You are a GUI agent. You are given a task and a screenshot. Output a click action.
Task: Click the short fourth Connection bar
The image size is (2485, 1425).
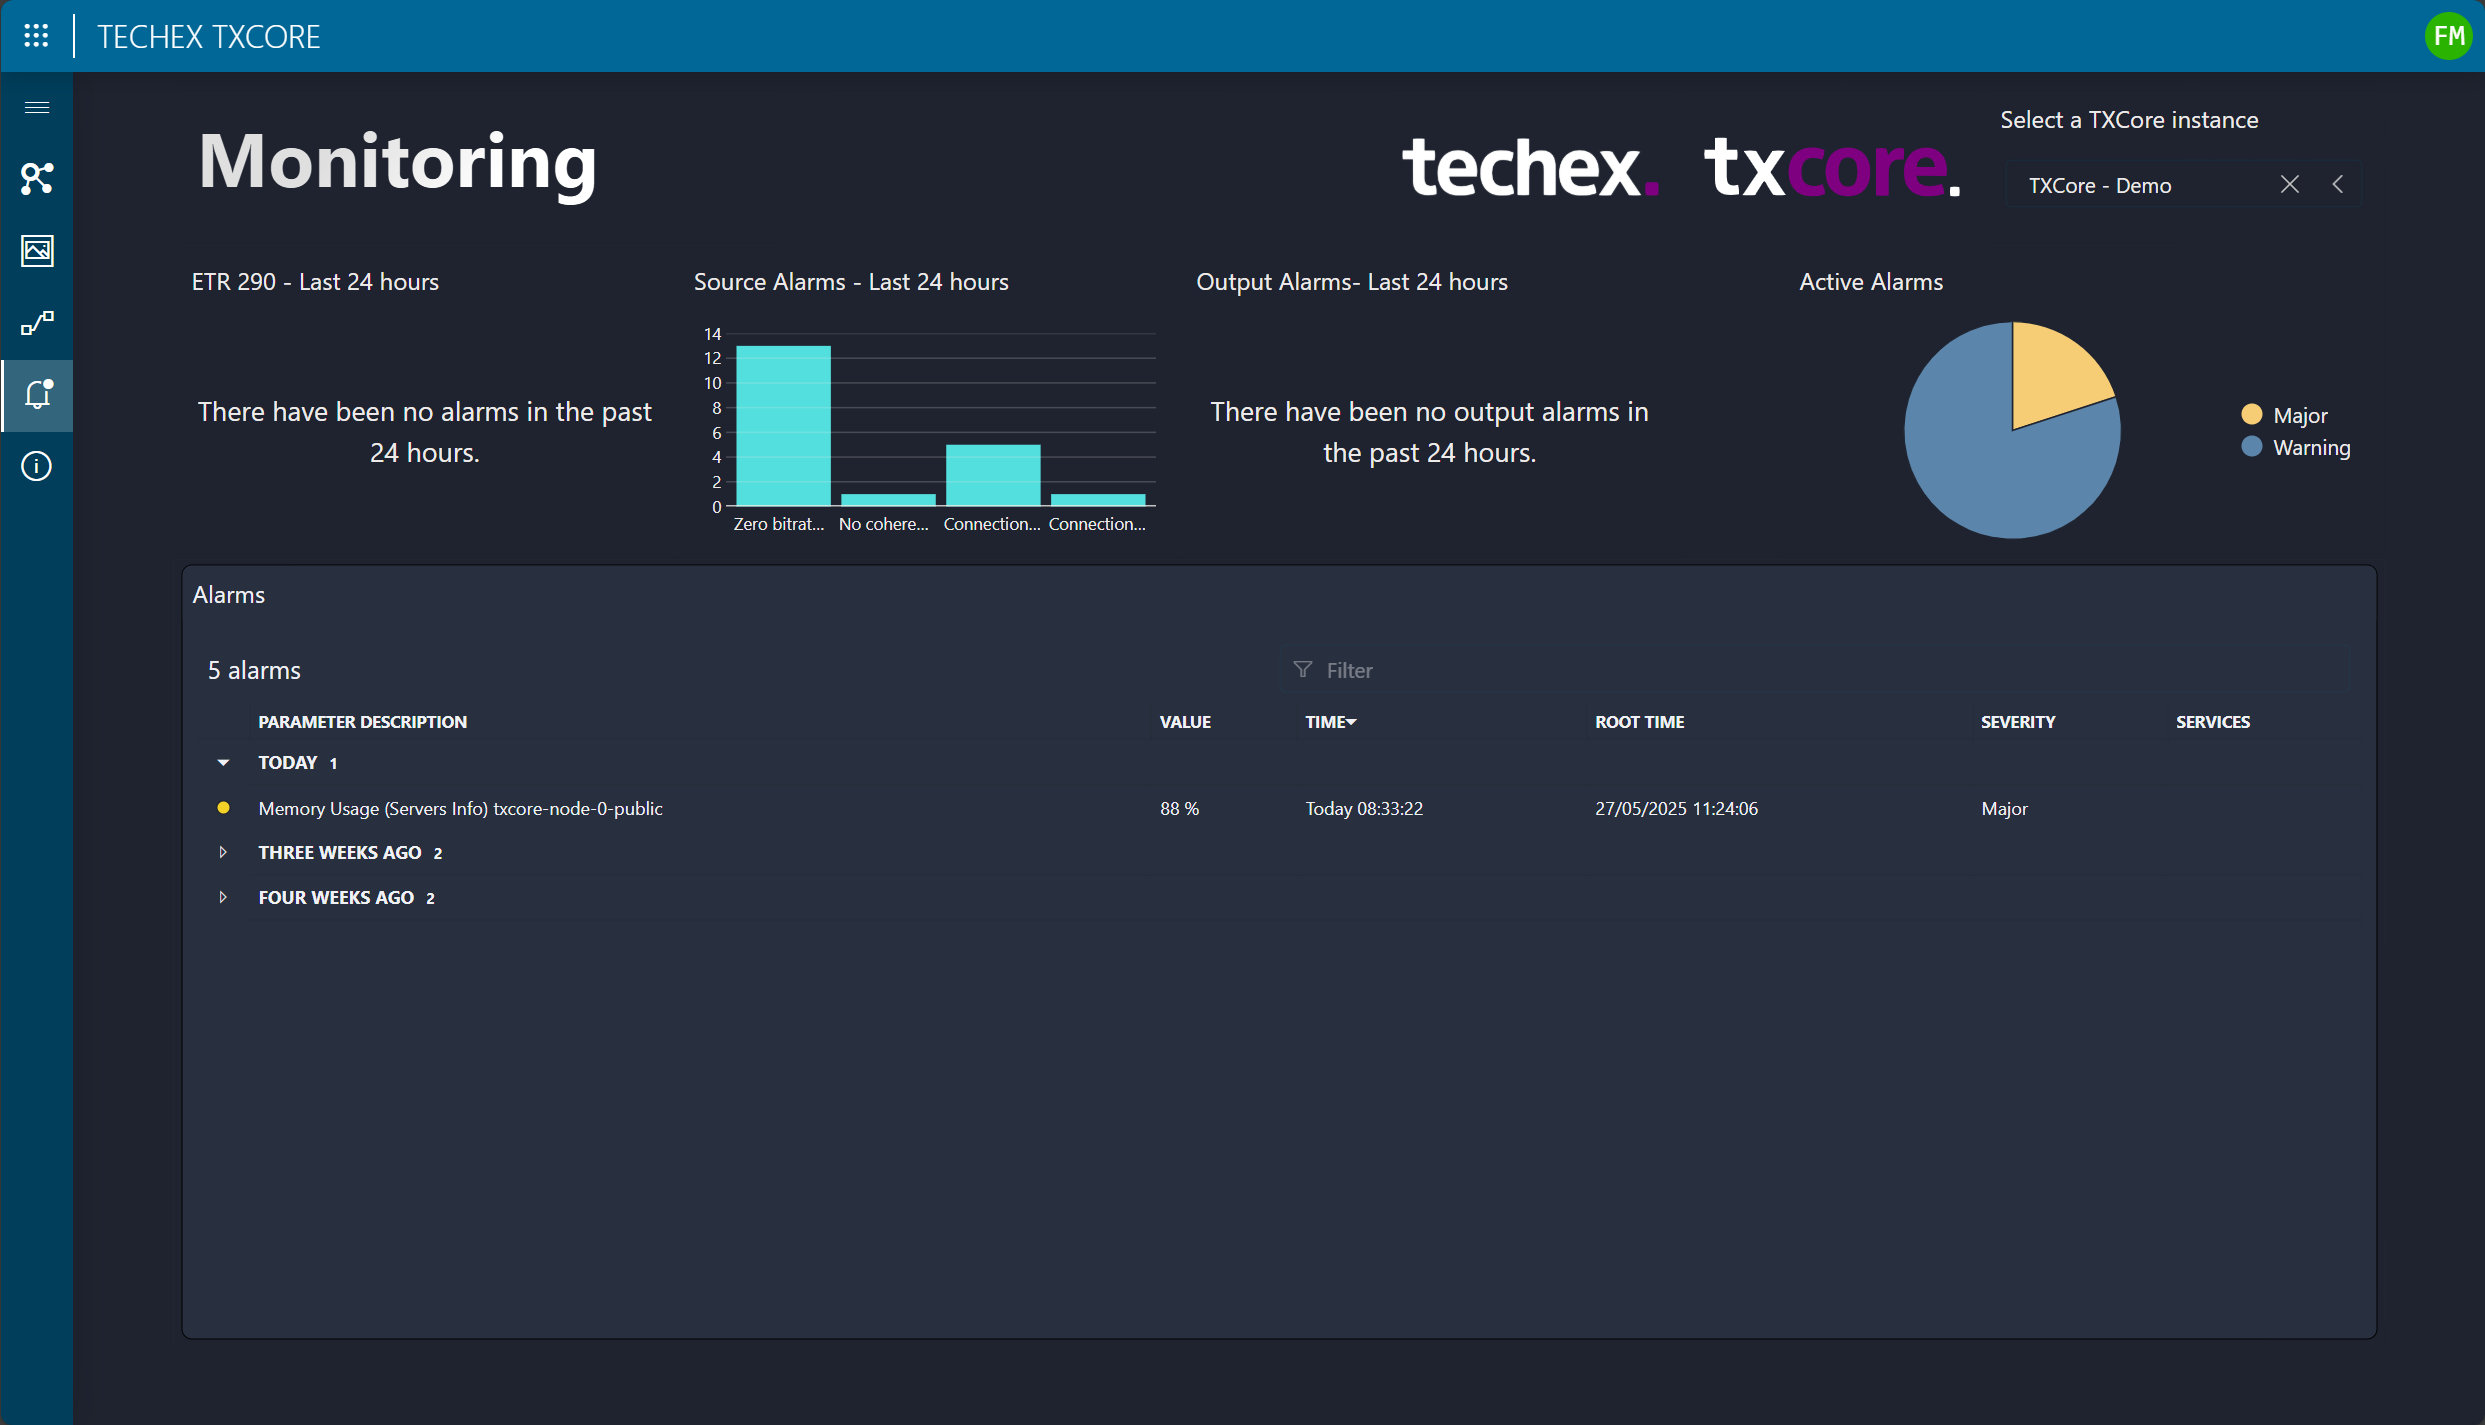coord(1098,500)
